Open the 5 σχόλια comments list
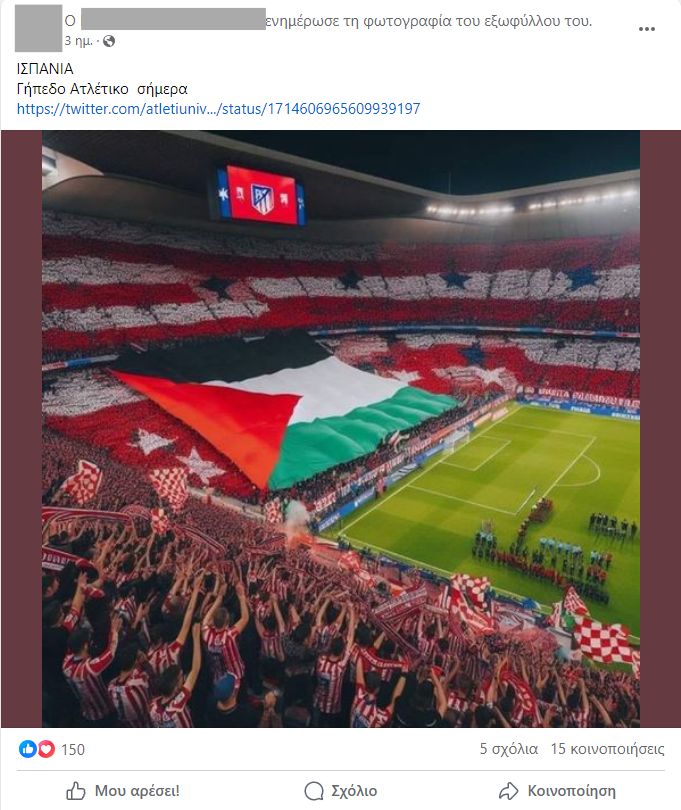The image size is (681, 810). click(x=509, y=749)
